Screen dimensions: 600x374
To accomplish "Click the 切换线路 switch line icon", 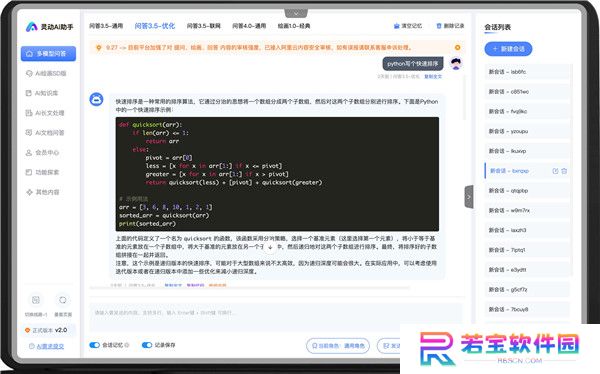I will point(36,300).
